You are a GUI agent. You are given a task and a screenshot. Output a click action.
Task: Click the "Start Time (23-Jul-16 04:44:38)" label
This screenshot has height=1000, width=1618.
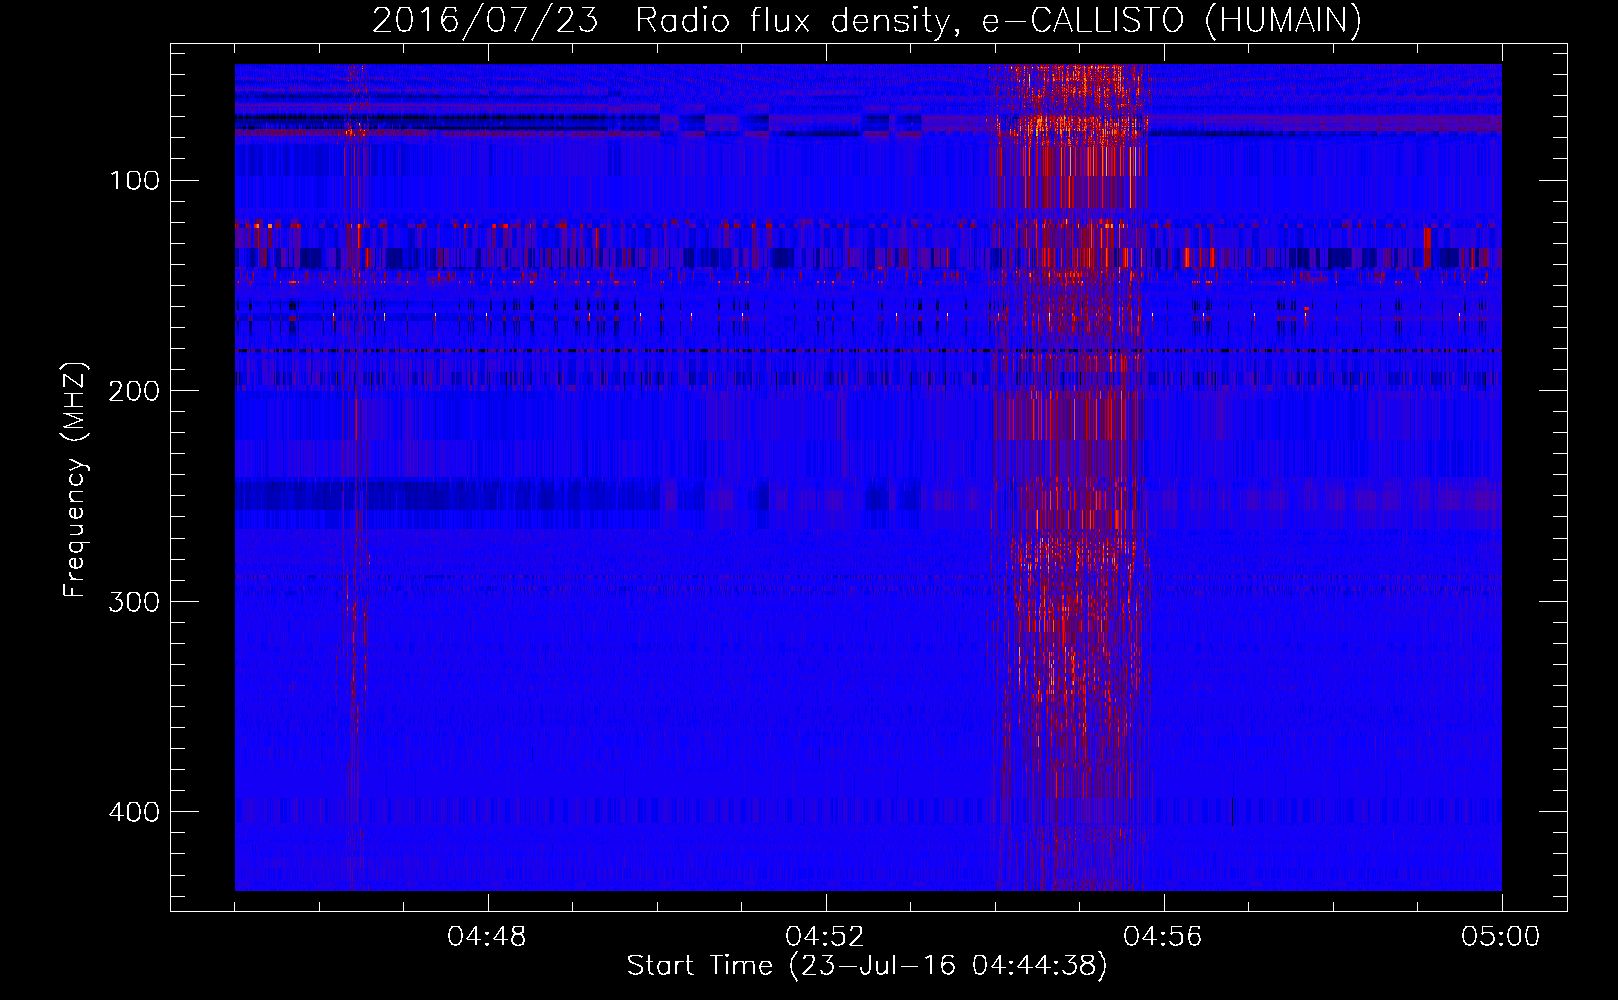867,966
